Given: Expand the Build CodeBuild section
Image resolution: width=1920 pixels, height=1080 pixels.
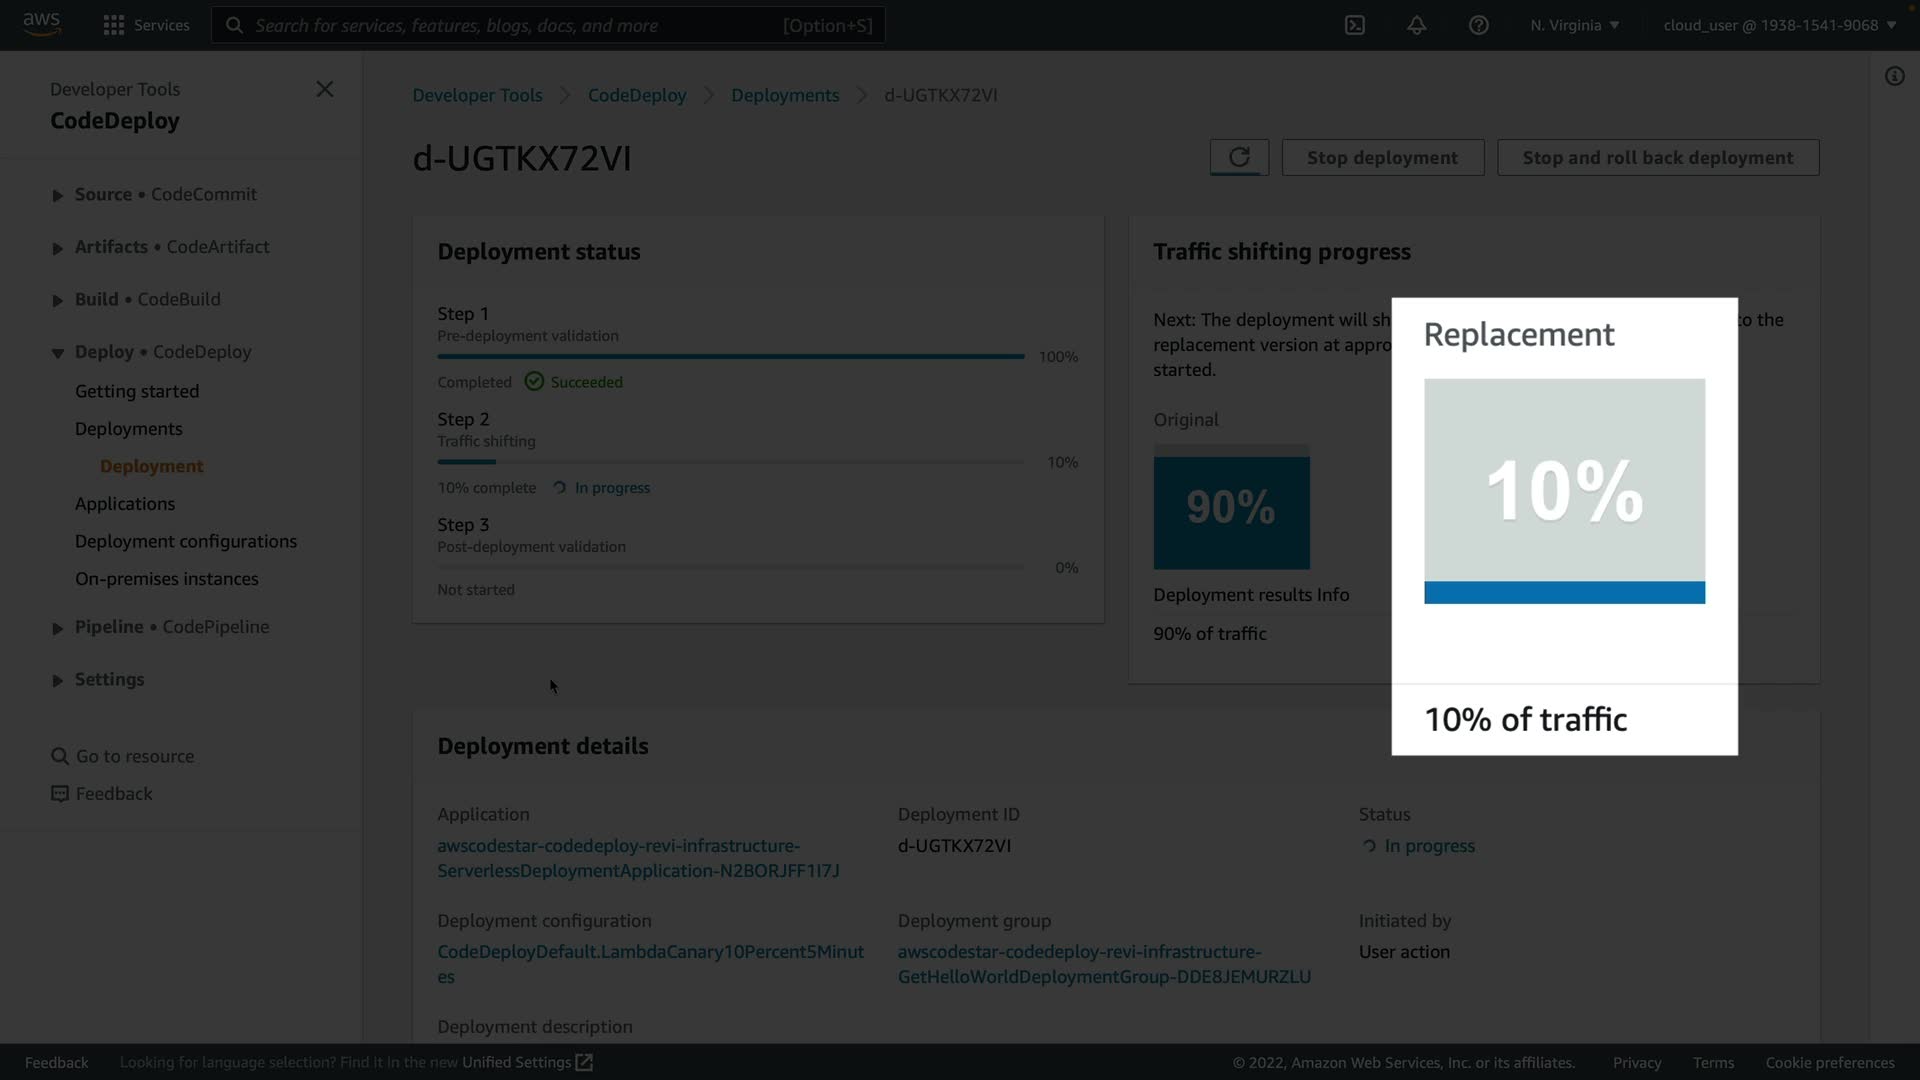Looking at the screenshot, I should pos(58,300).
